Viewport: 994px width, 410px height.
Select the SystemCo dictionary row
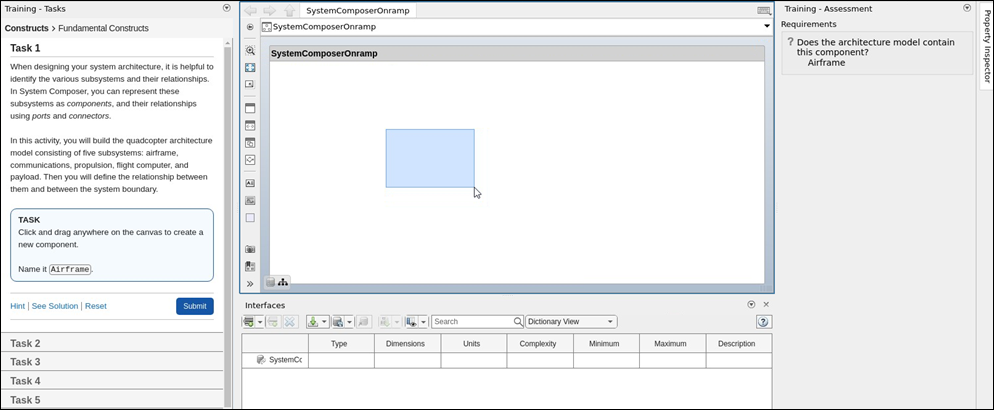(x=275, y=360)
